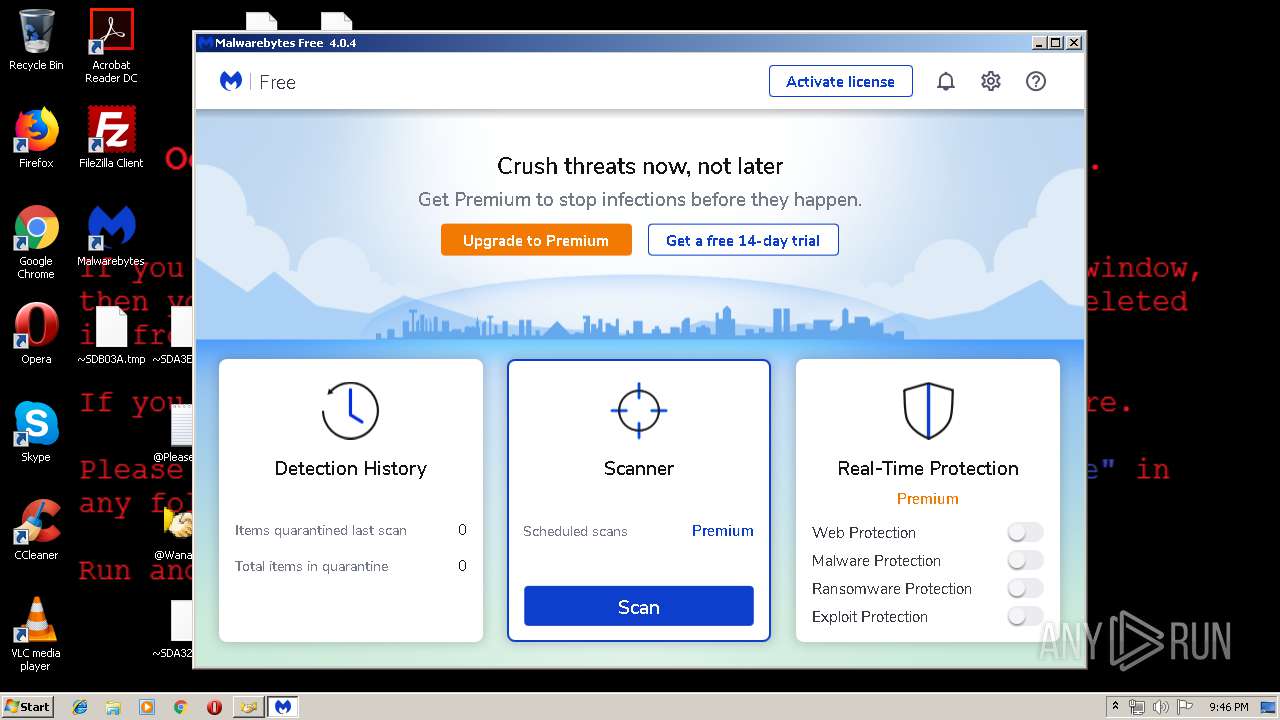Click Upgrade to Premium button
Screen dimensions: 1280x720
tap(536, 240)
